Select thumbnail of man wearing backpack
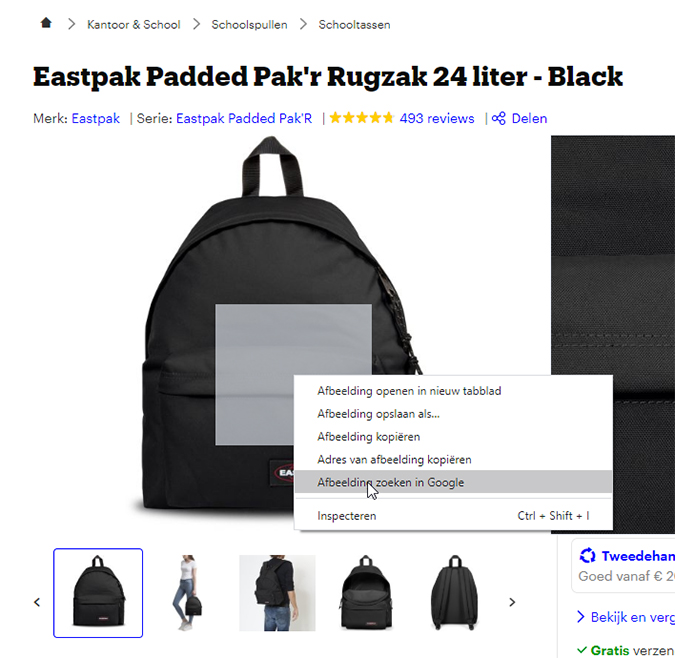The image size is (675, 658). pyautogui.click(x=277, y=593)
